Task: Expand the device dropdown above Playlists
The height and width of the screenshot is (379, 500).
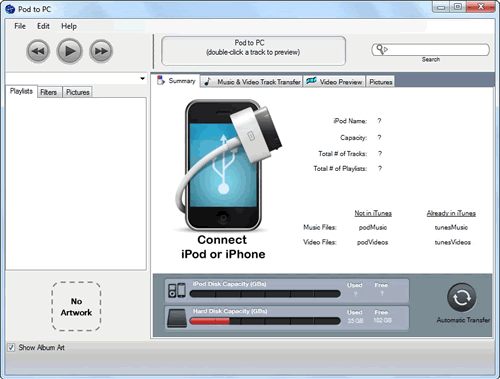Action: point(142,79)
